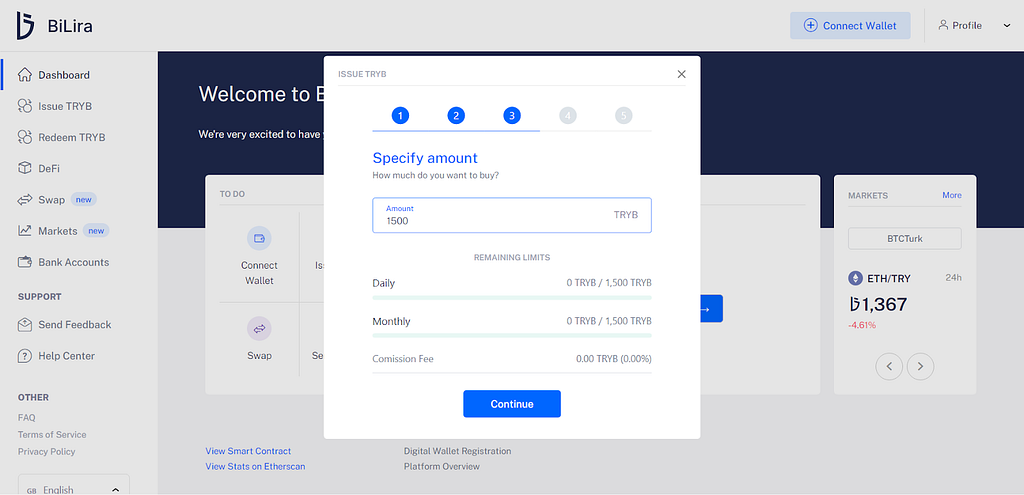Image resolution: width=1024 pixels, height=495 pixels.
Task: Click the Monthly limit progress bar
Action: click(512, 336)
